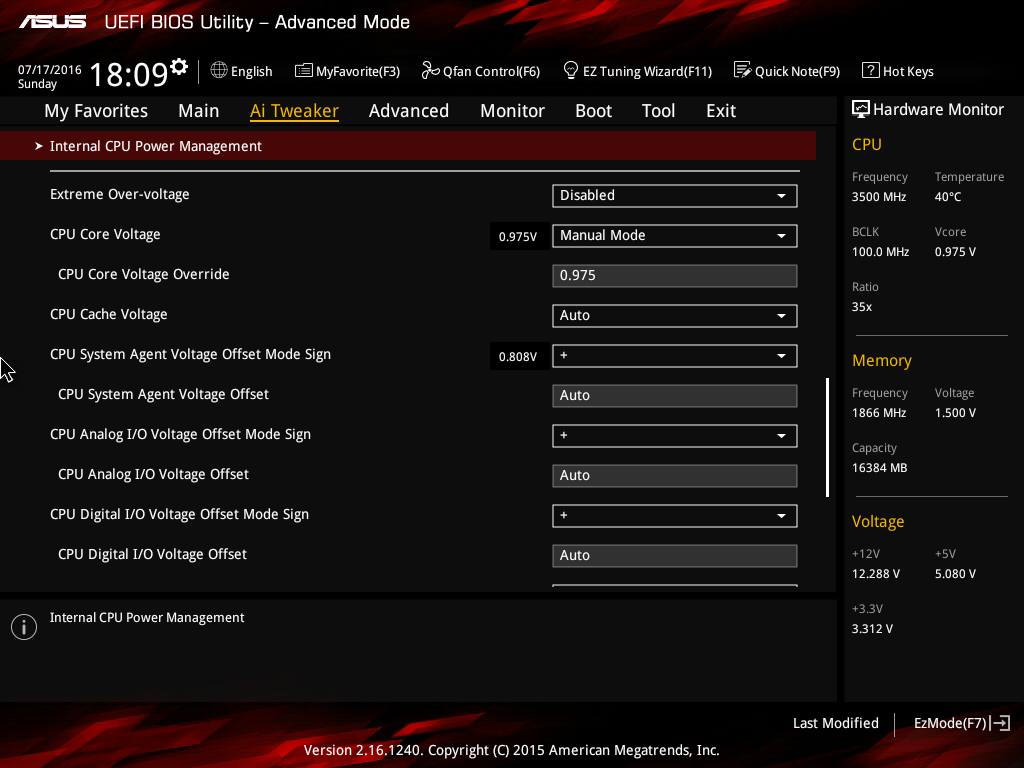Viewport: 1024px width, 768px height.
Task: Open CPU Cache Voltage dropdown
Action: tap(675, 315)
